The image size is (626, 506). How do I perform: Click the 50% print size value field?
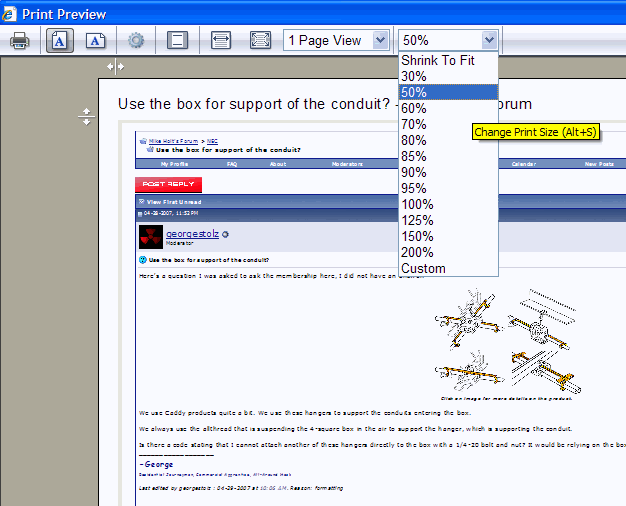click(440, 40)
